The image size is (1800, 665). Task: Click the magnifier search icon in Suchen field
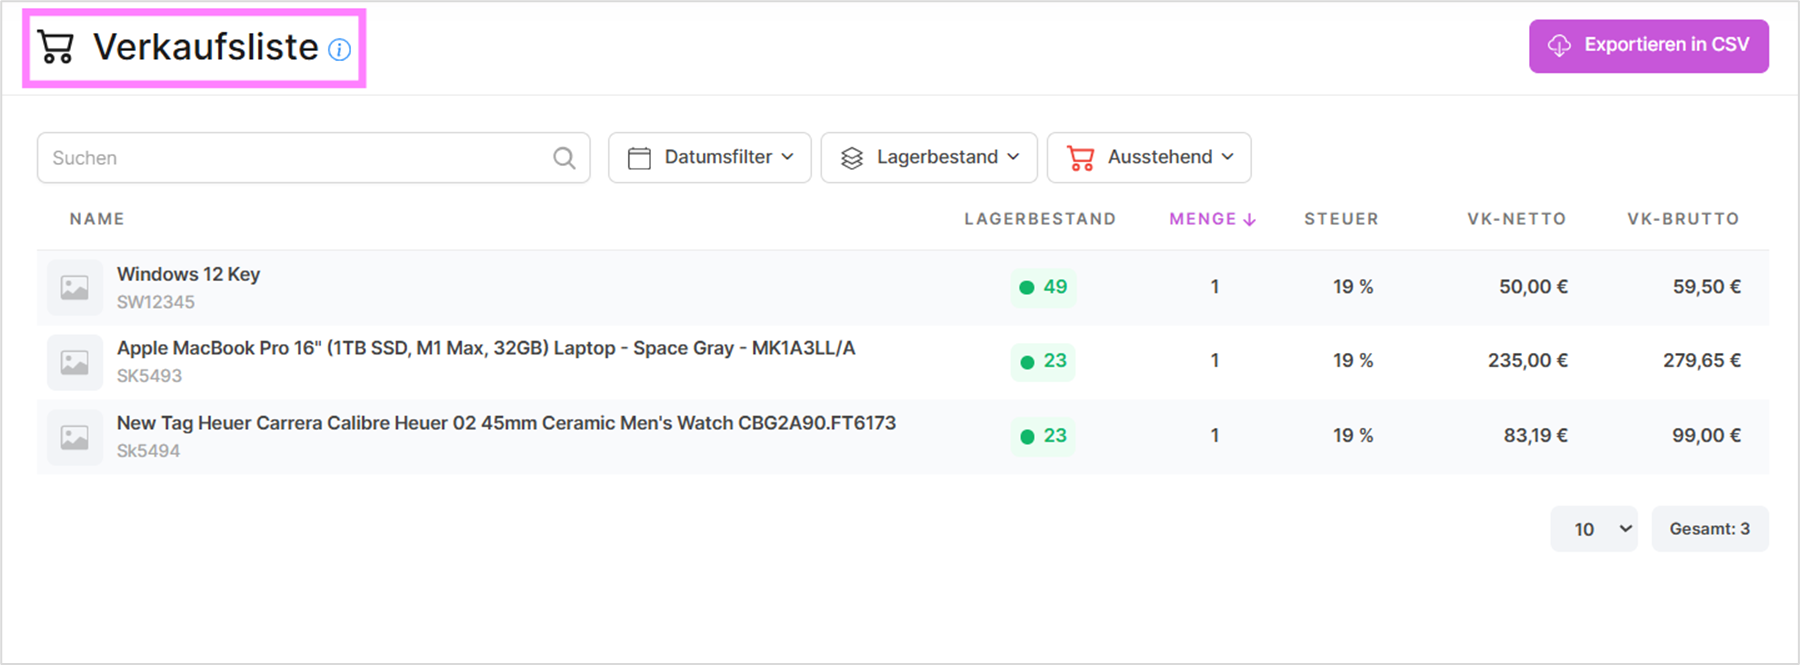point(564,158)
